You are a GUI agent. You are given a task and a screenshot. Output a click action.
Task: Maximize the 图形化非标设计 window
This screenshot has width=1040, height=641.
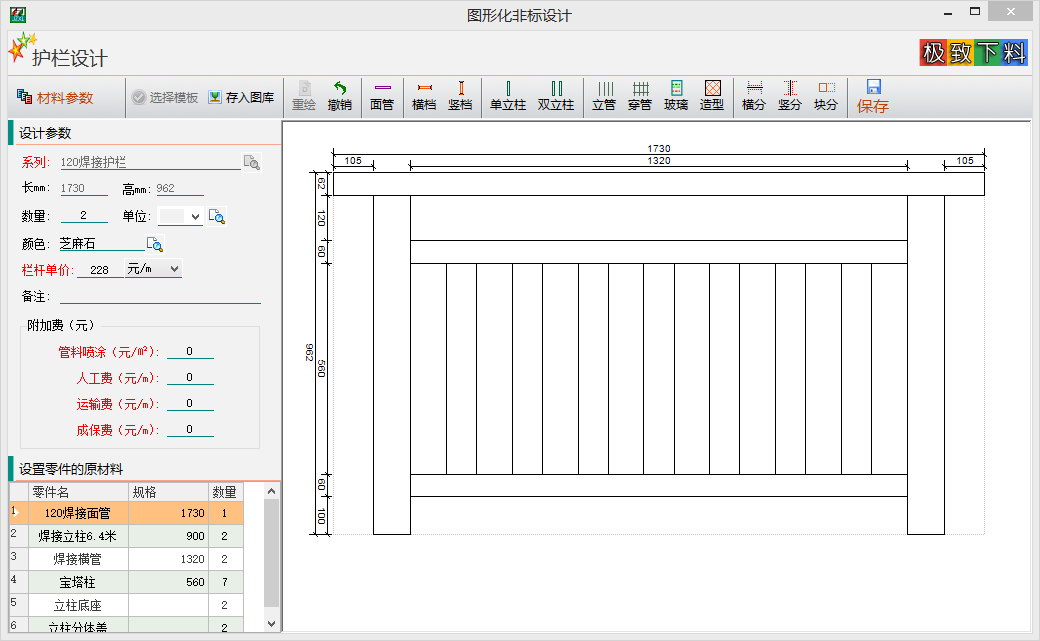tap(974, 12)
